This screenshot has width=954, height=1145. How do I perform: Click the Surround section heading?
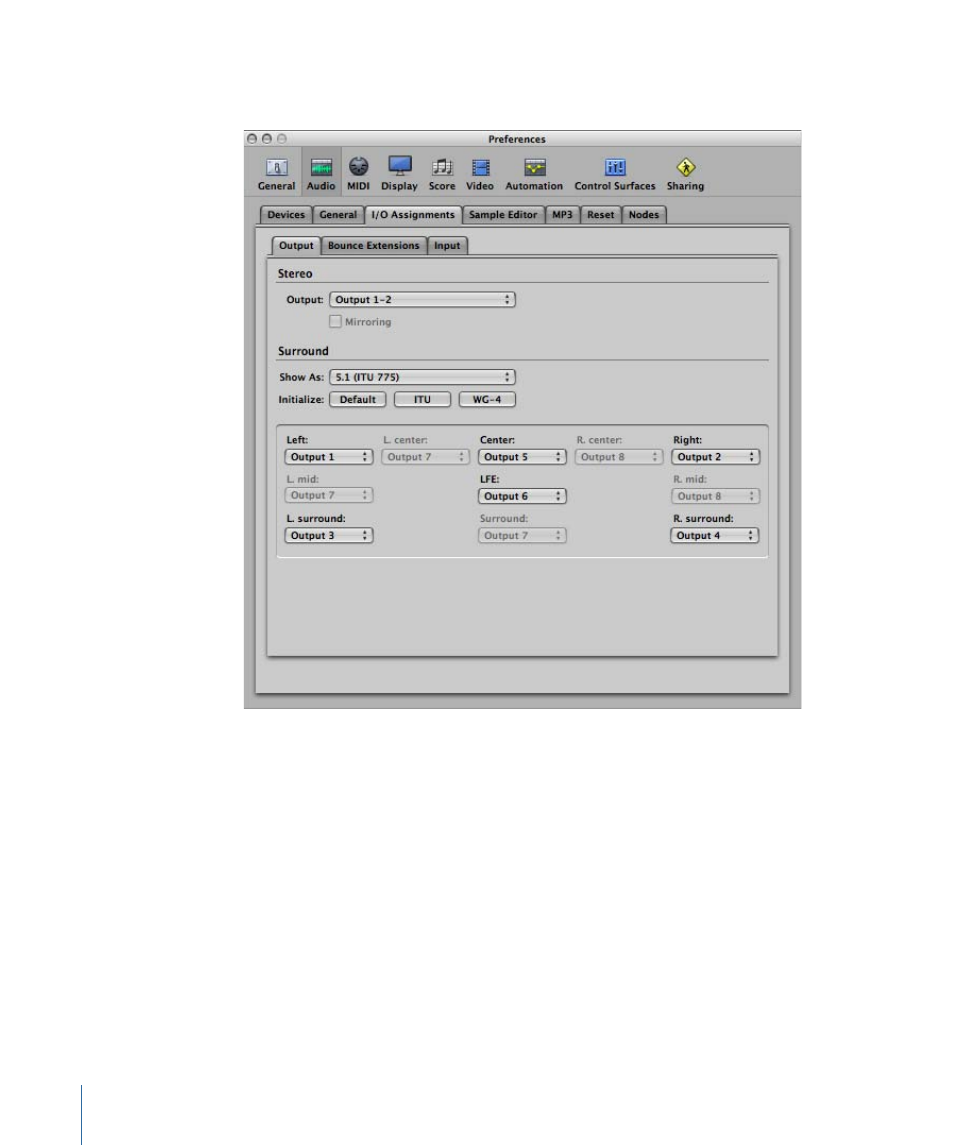(x=303, y=351)
